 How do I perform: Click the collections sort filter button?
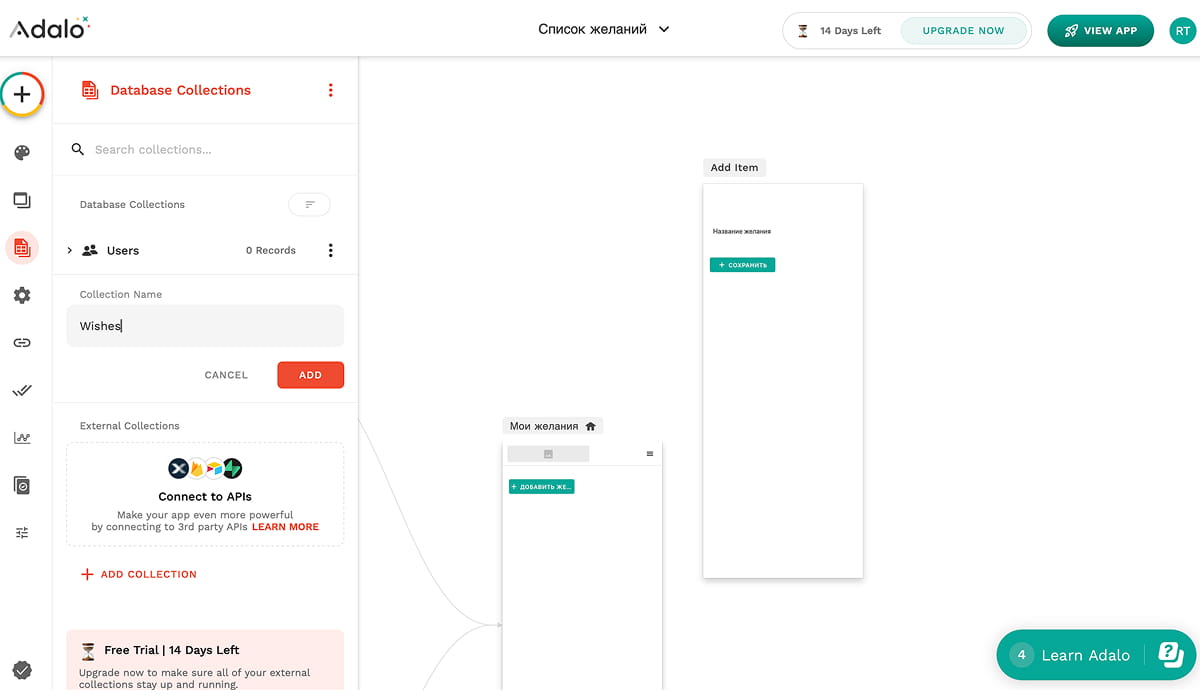pyautogui.click(x=309, y=204)
